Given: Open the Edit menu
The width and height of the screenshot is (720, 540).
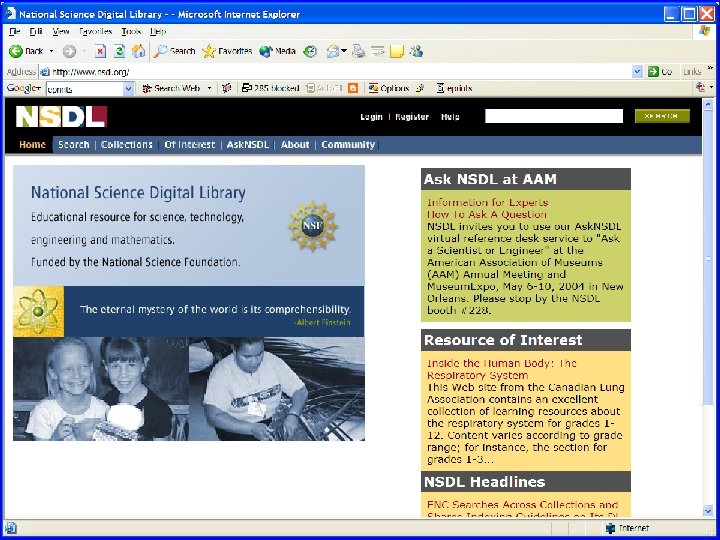Looking at the screenshot, I should (36, 32).
